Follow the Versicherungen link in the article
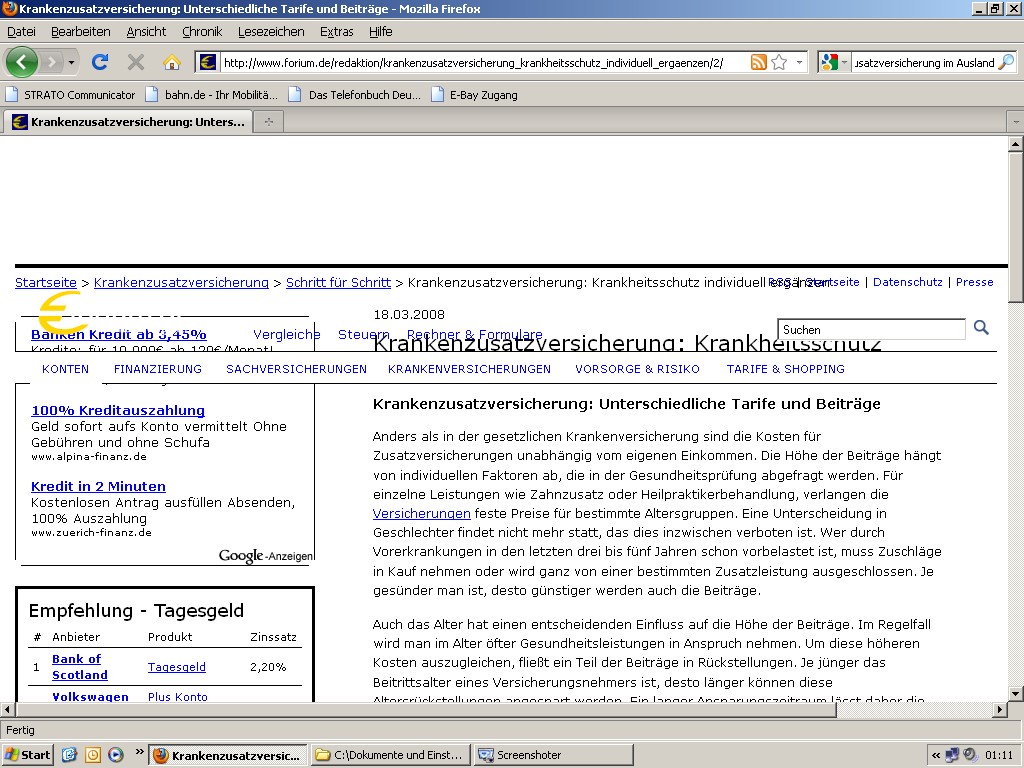This screenshot has width=1024, height=768. click(421, 513)
